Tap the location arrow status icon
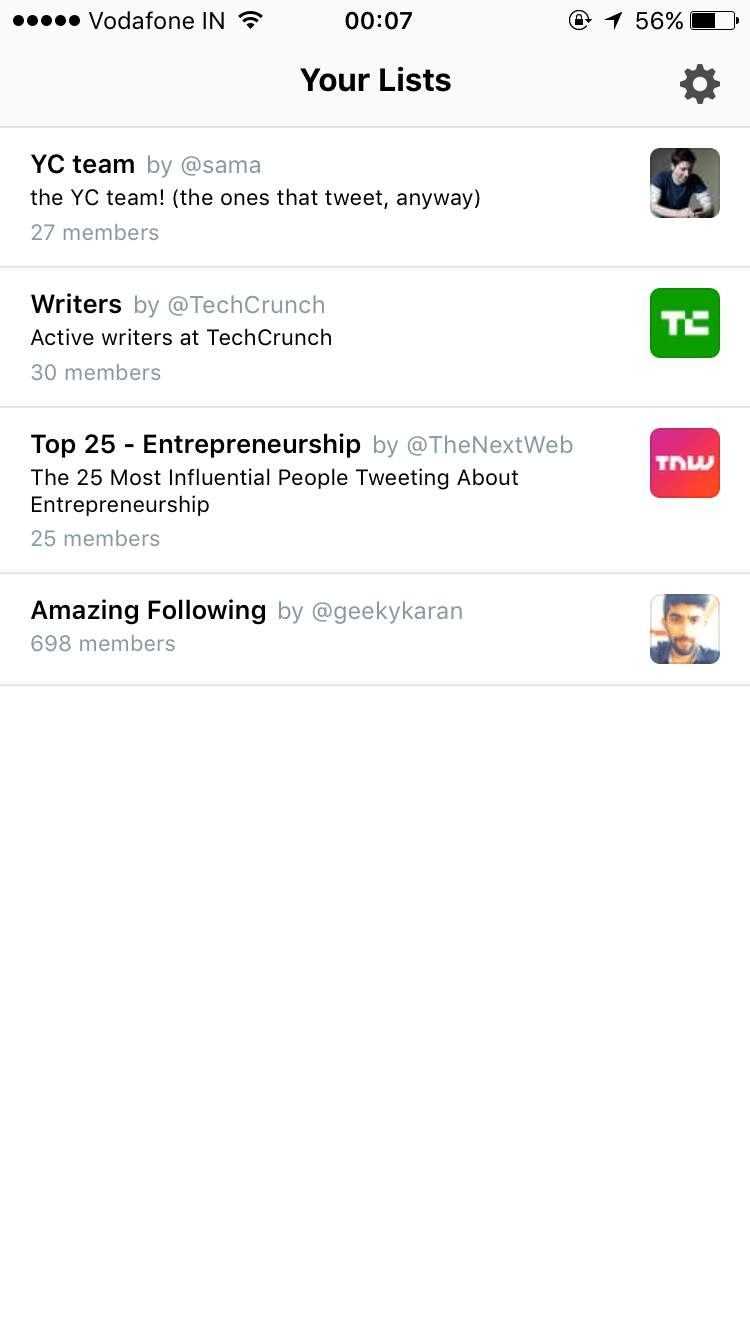This screenshot has width=750, height=1334. [x=613, y=20]
